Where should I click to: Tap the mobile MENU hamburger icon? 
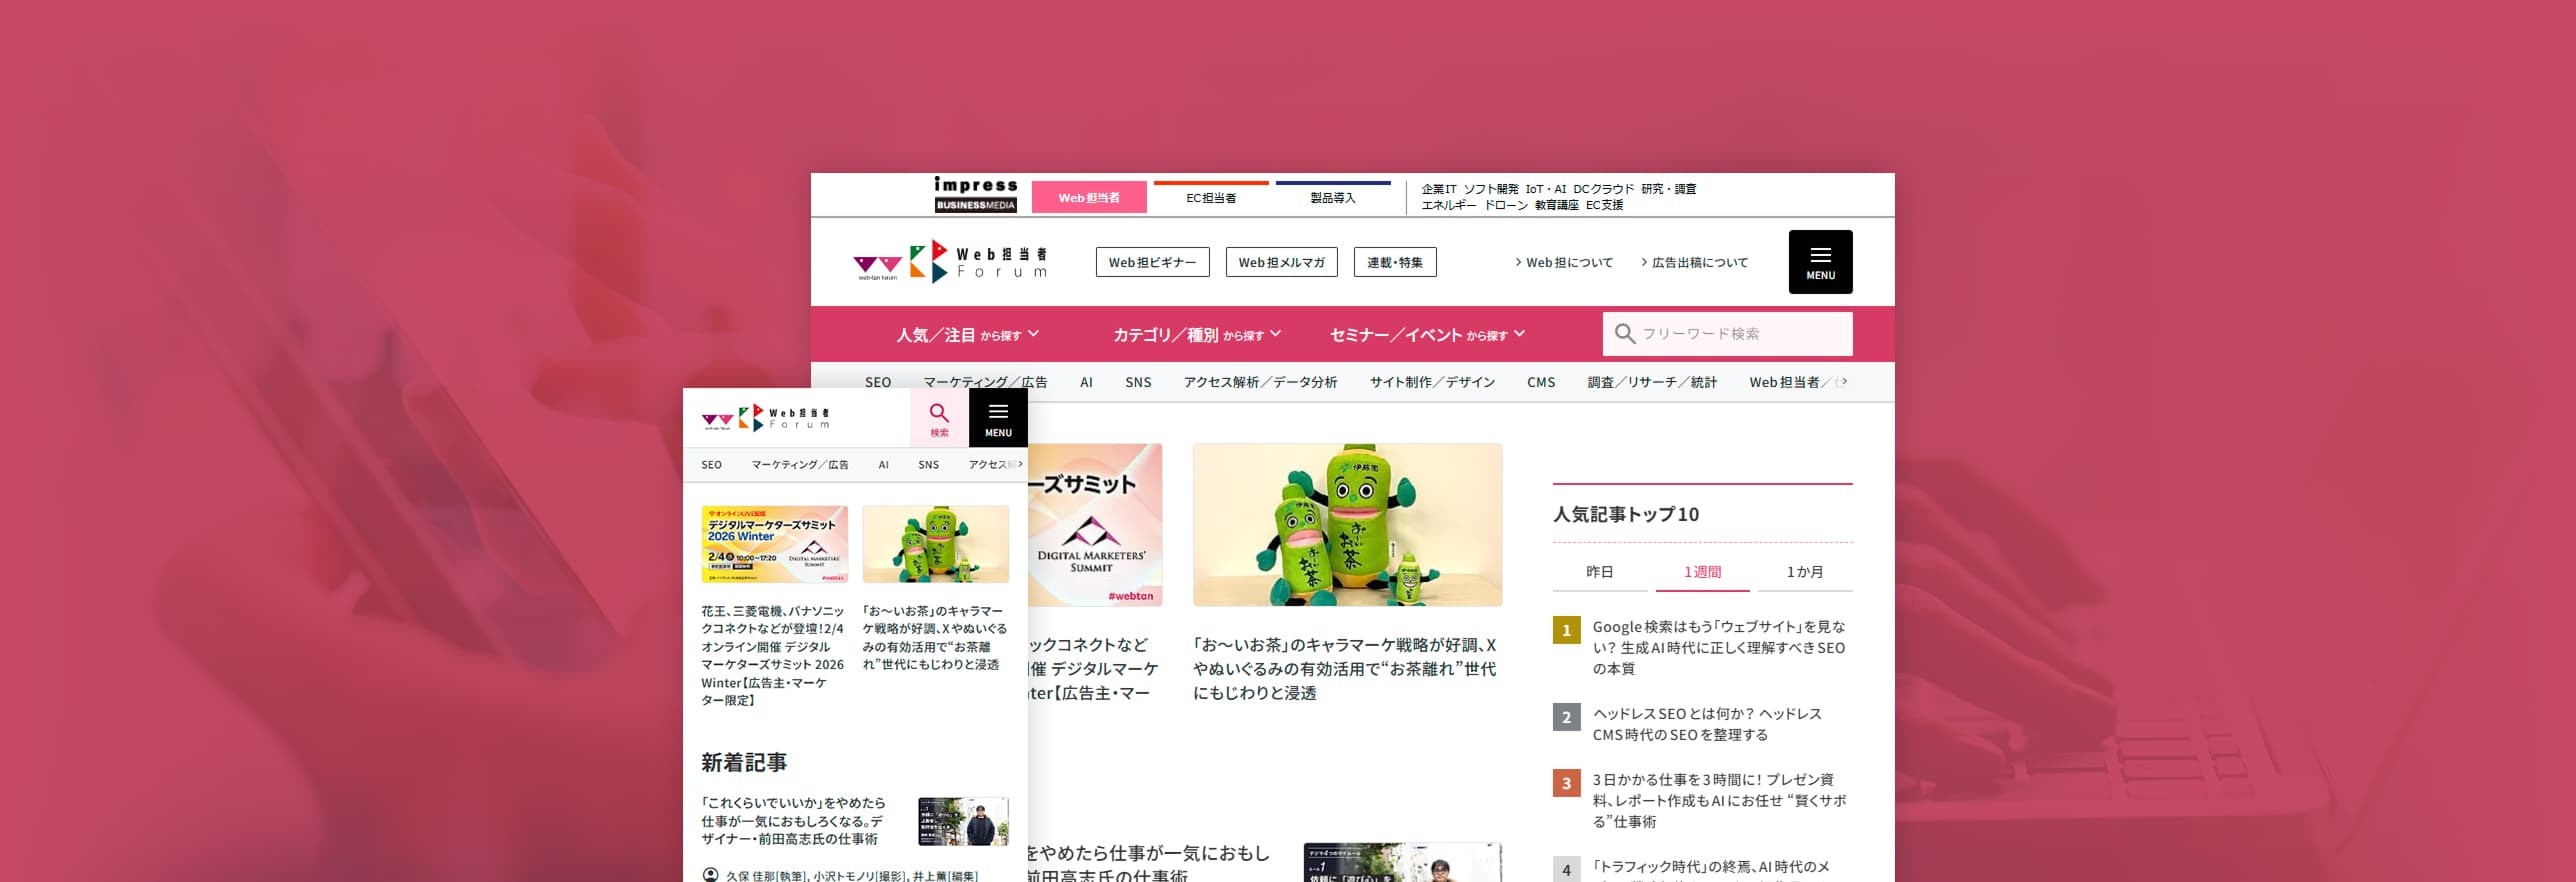pyautogui.click(x=997, y=418)
